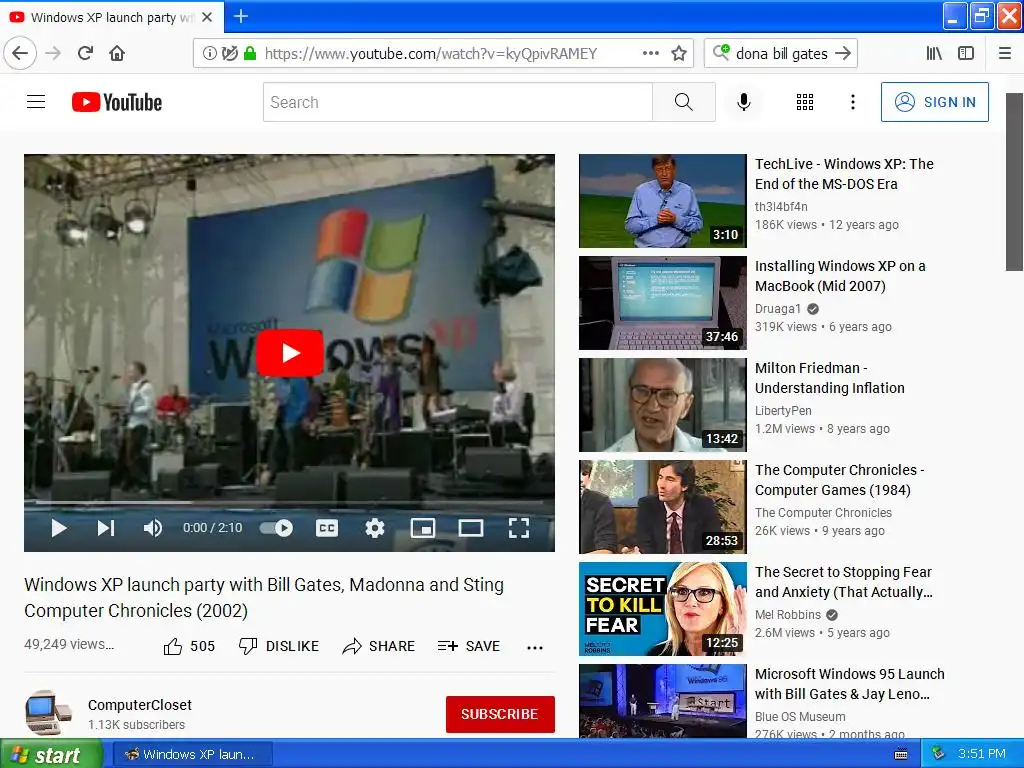Viewport: 1024px width, 768px height.
Task: Submit search with the go arrow
Action: point(843,53)
